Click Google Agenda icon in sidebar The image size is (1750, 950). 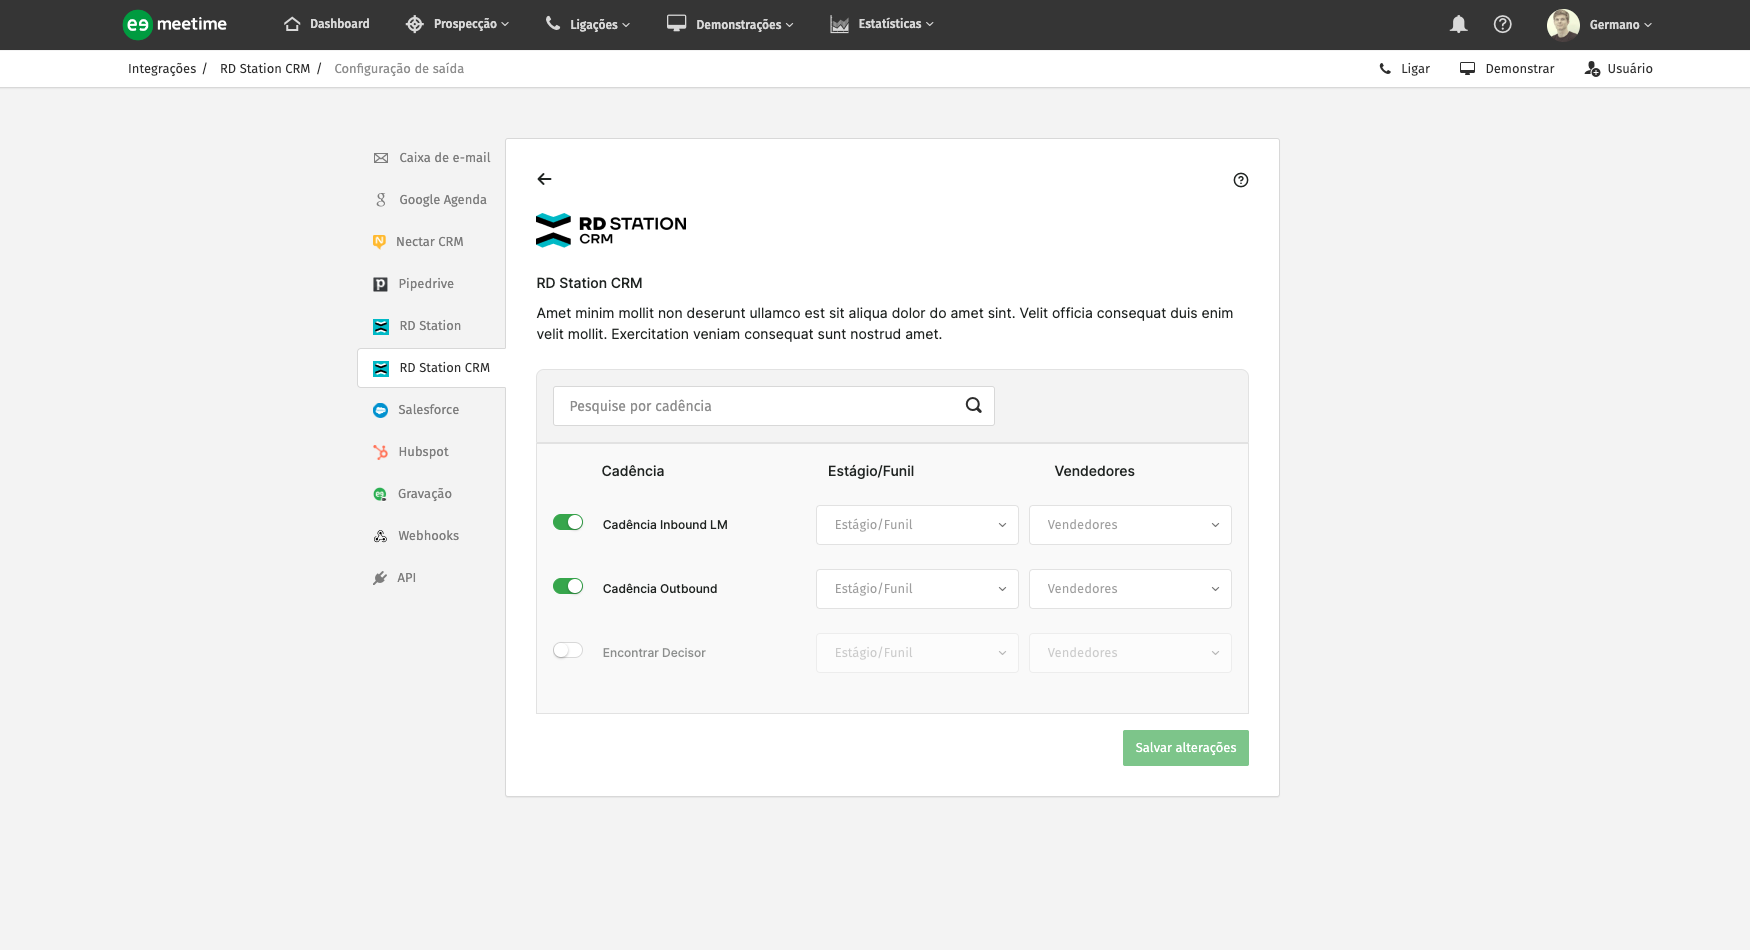(381, 200)
